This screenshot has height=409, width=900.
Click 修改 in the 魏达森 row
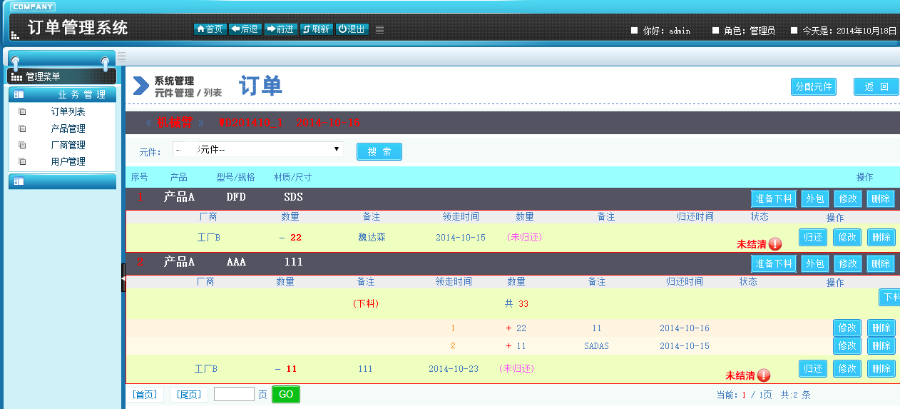[x=847, y=237]
